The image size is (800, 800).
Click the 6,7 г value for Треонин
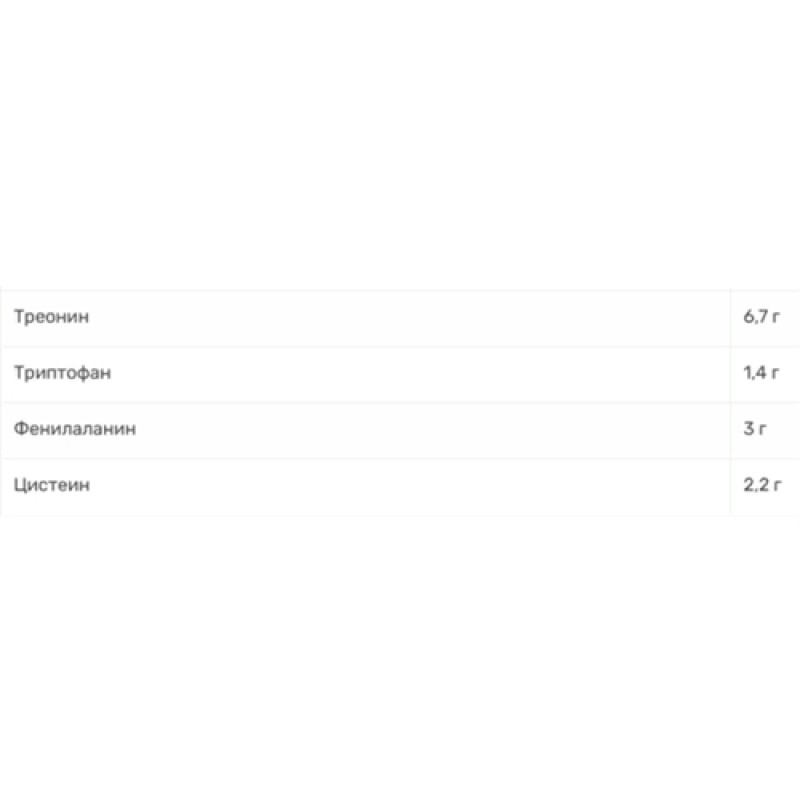point(759,318)
